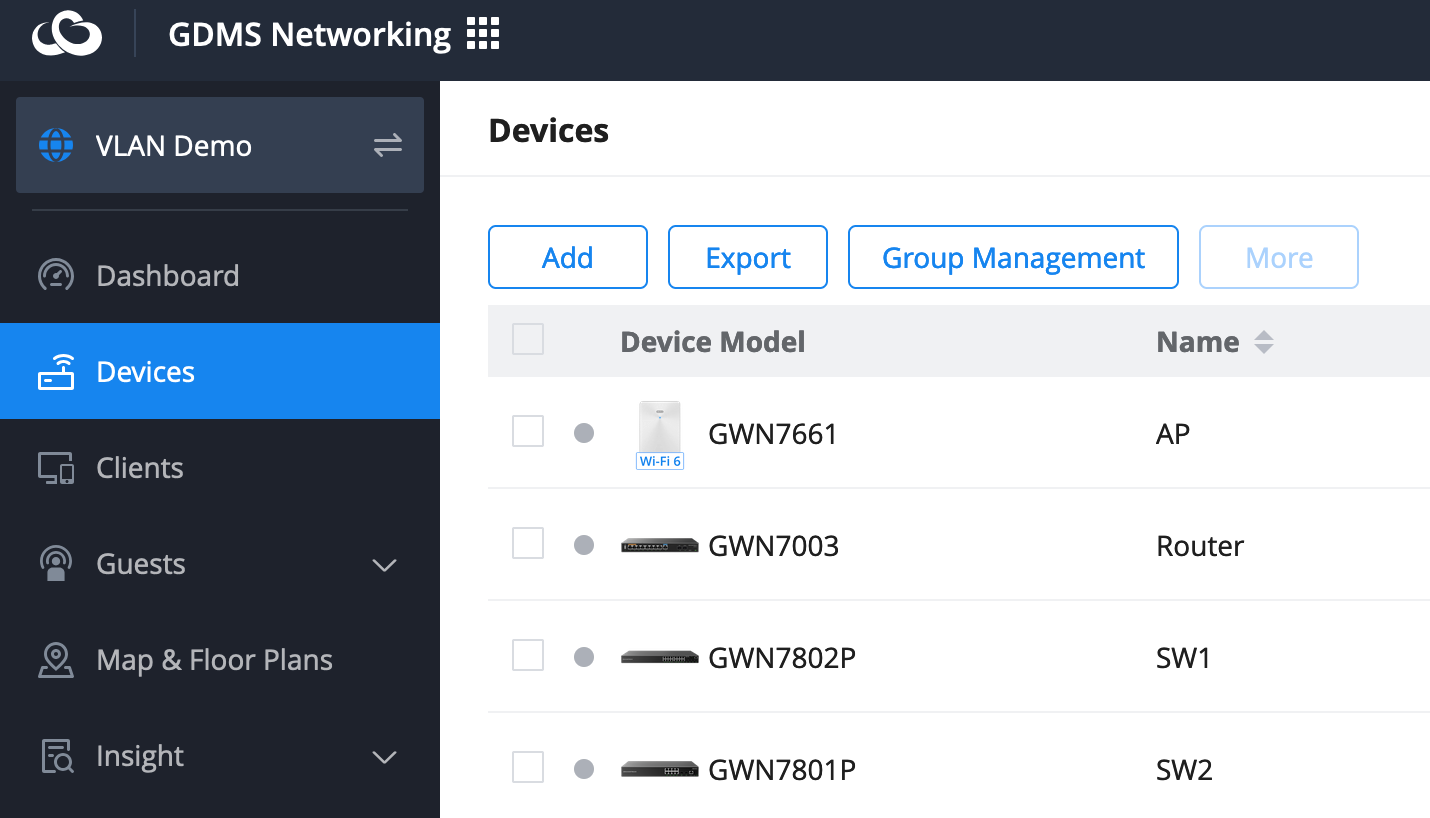Click the Devices page heading
Viewport: 1430px width, 818px height.
549,131
